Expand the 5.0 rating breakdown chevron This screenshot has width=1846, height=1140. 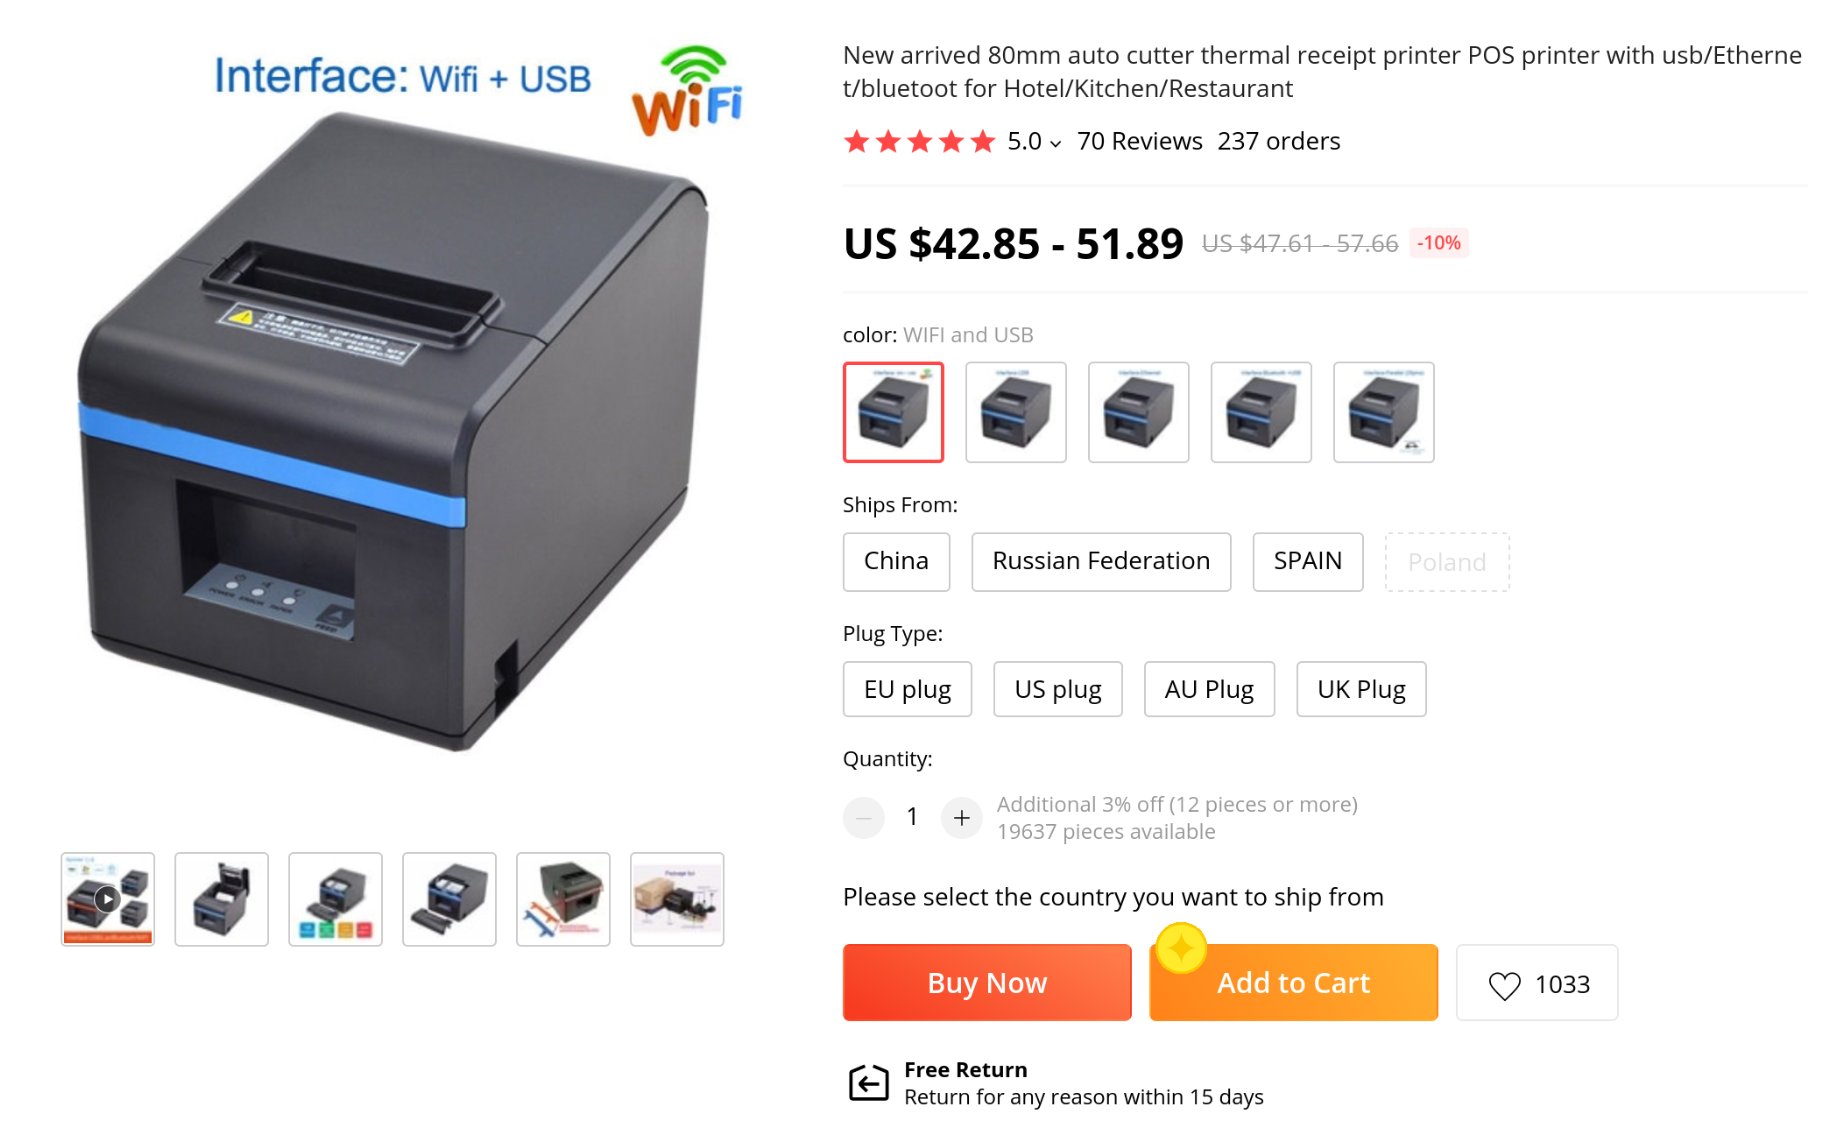tap(1055, 144)
